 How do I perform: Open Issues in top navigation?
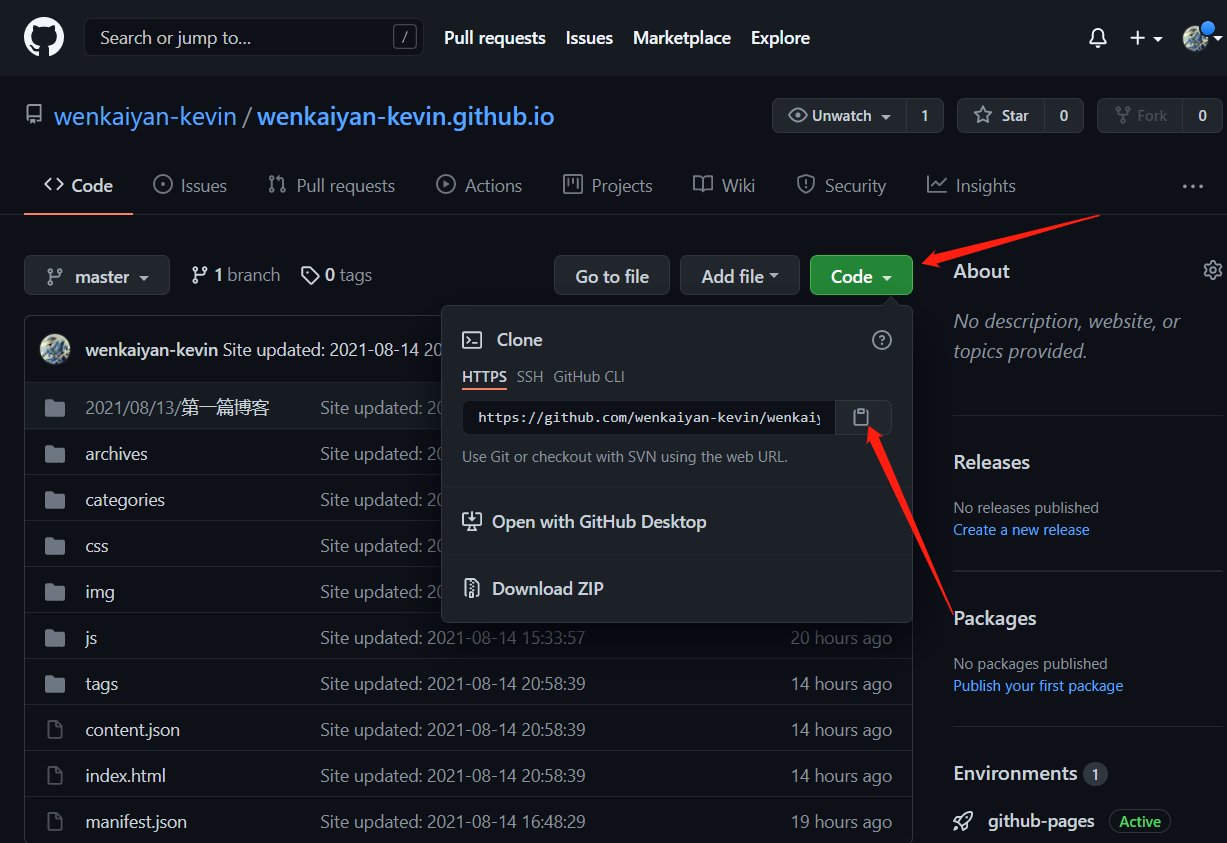point(589,38)
